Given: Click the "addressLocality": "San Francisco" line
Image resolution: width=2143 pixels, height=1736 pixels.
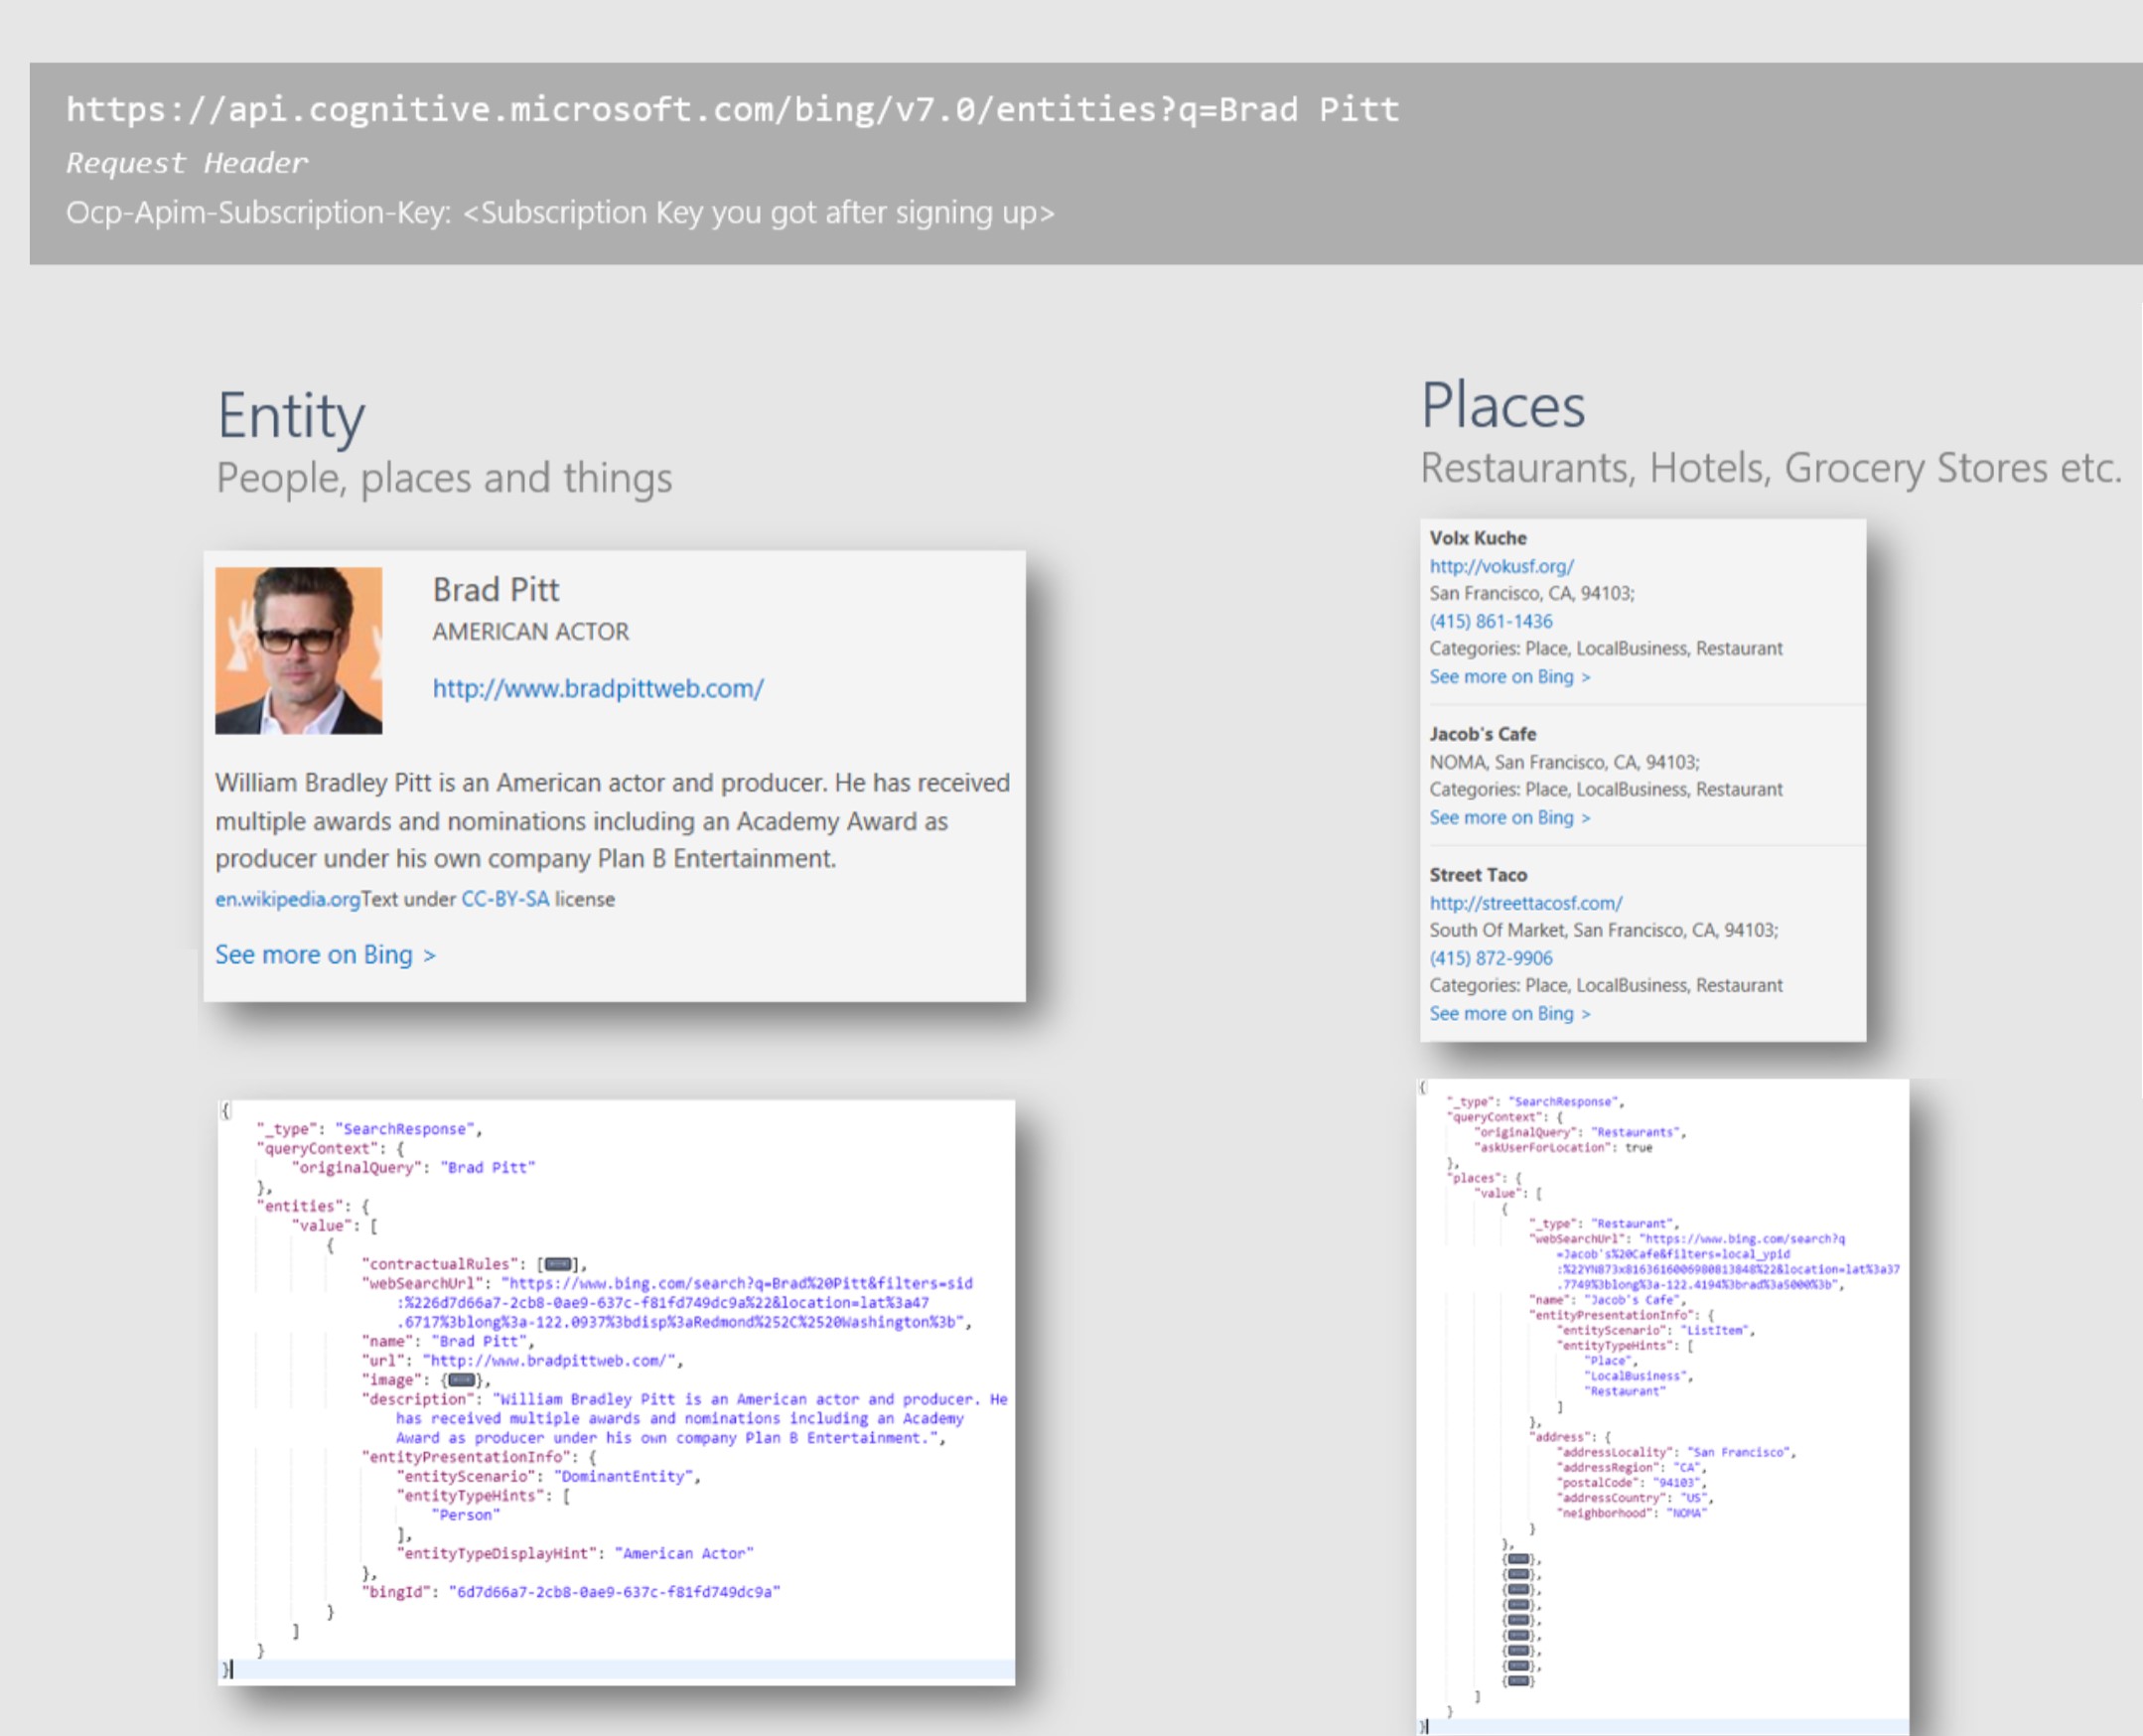Looking at the screenshot, I should (1677, 1453).
